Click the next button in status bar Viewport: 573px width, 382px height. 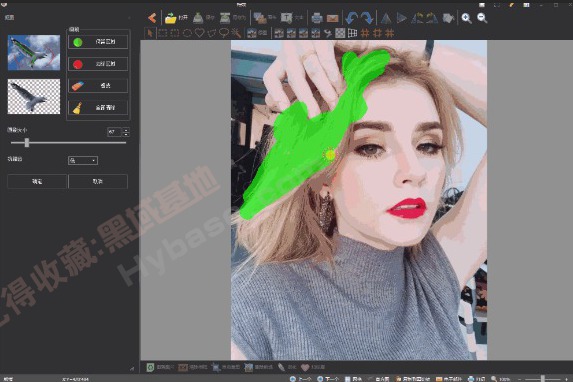pyautogui.click(x=328, y=379)
